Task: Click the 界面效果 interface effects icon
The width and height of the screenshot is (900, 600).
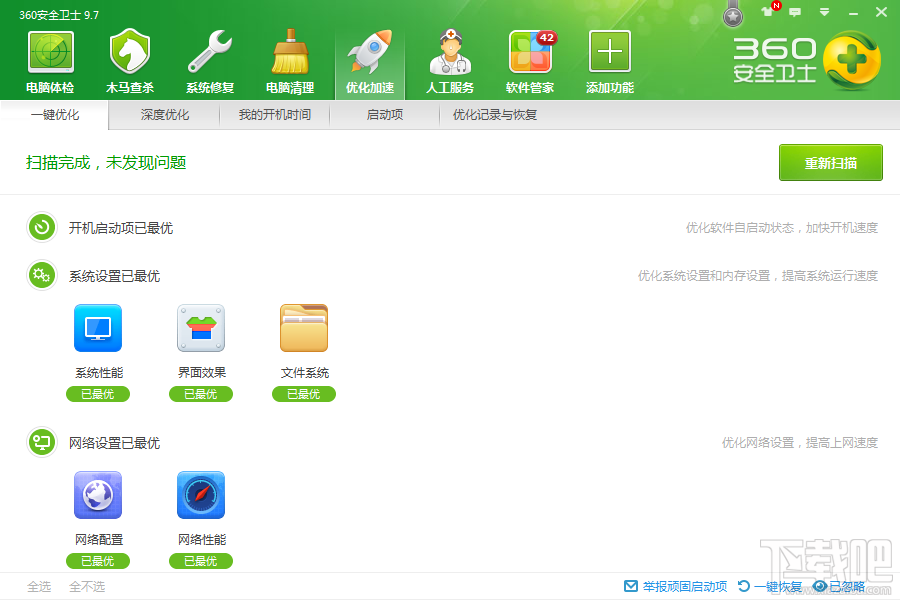Action: click(200, 327)
